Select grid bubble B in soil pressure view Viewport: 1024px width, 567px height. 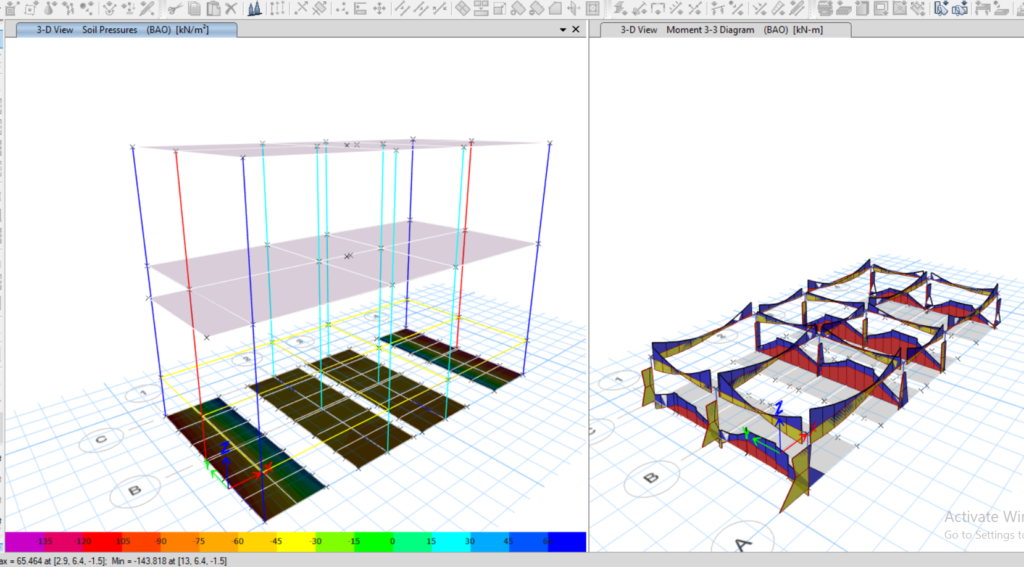coord(133,491)
